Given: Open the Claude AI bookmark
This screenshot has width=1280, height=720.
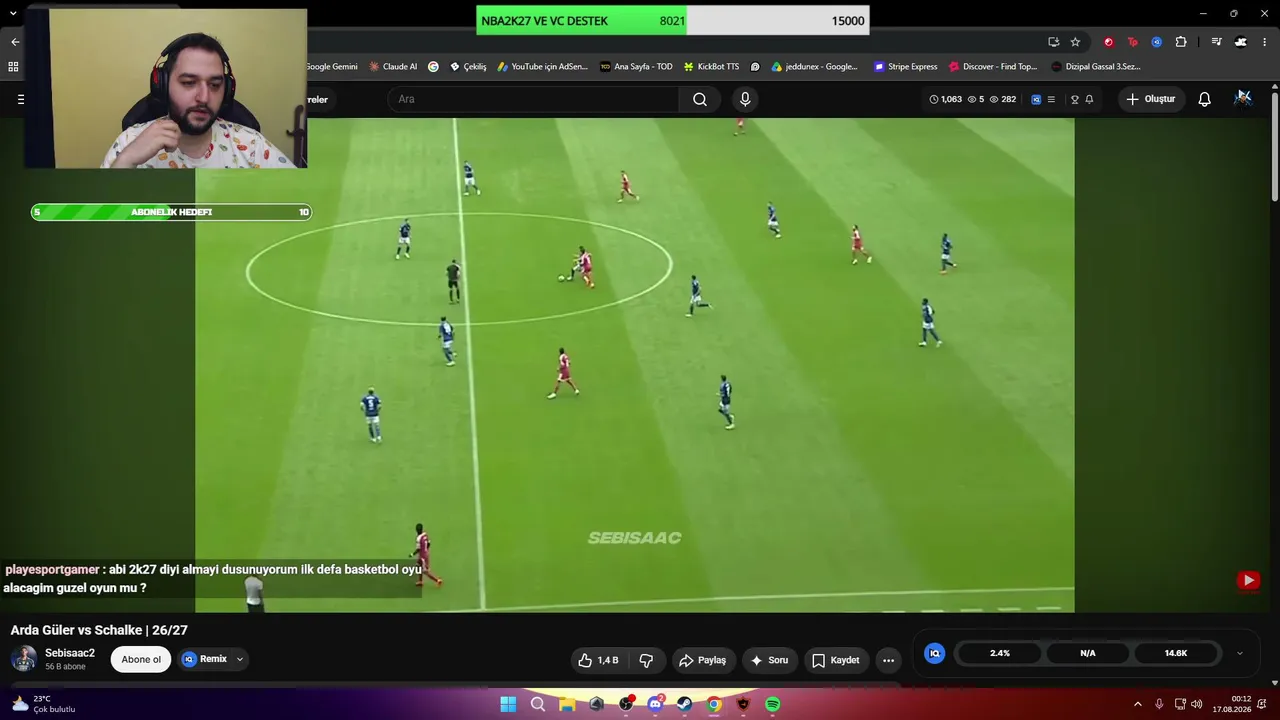Looking at the screenshot, I should click(x=393, y=67).
